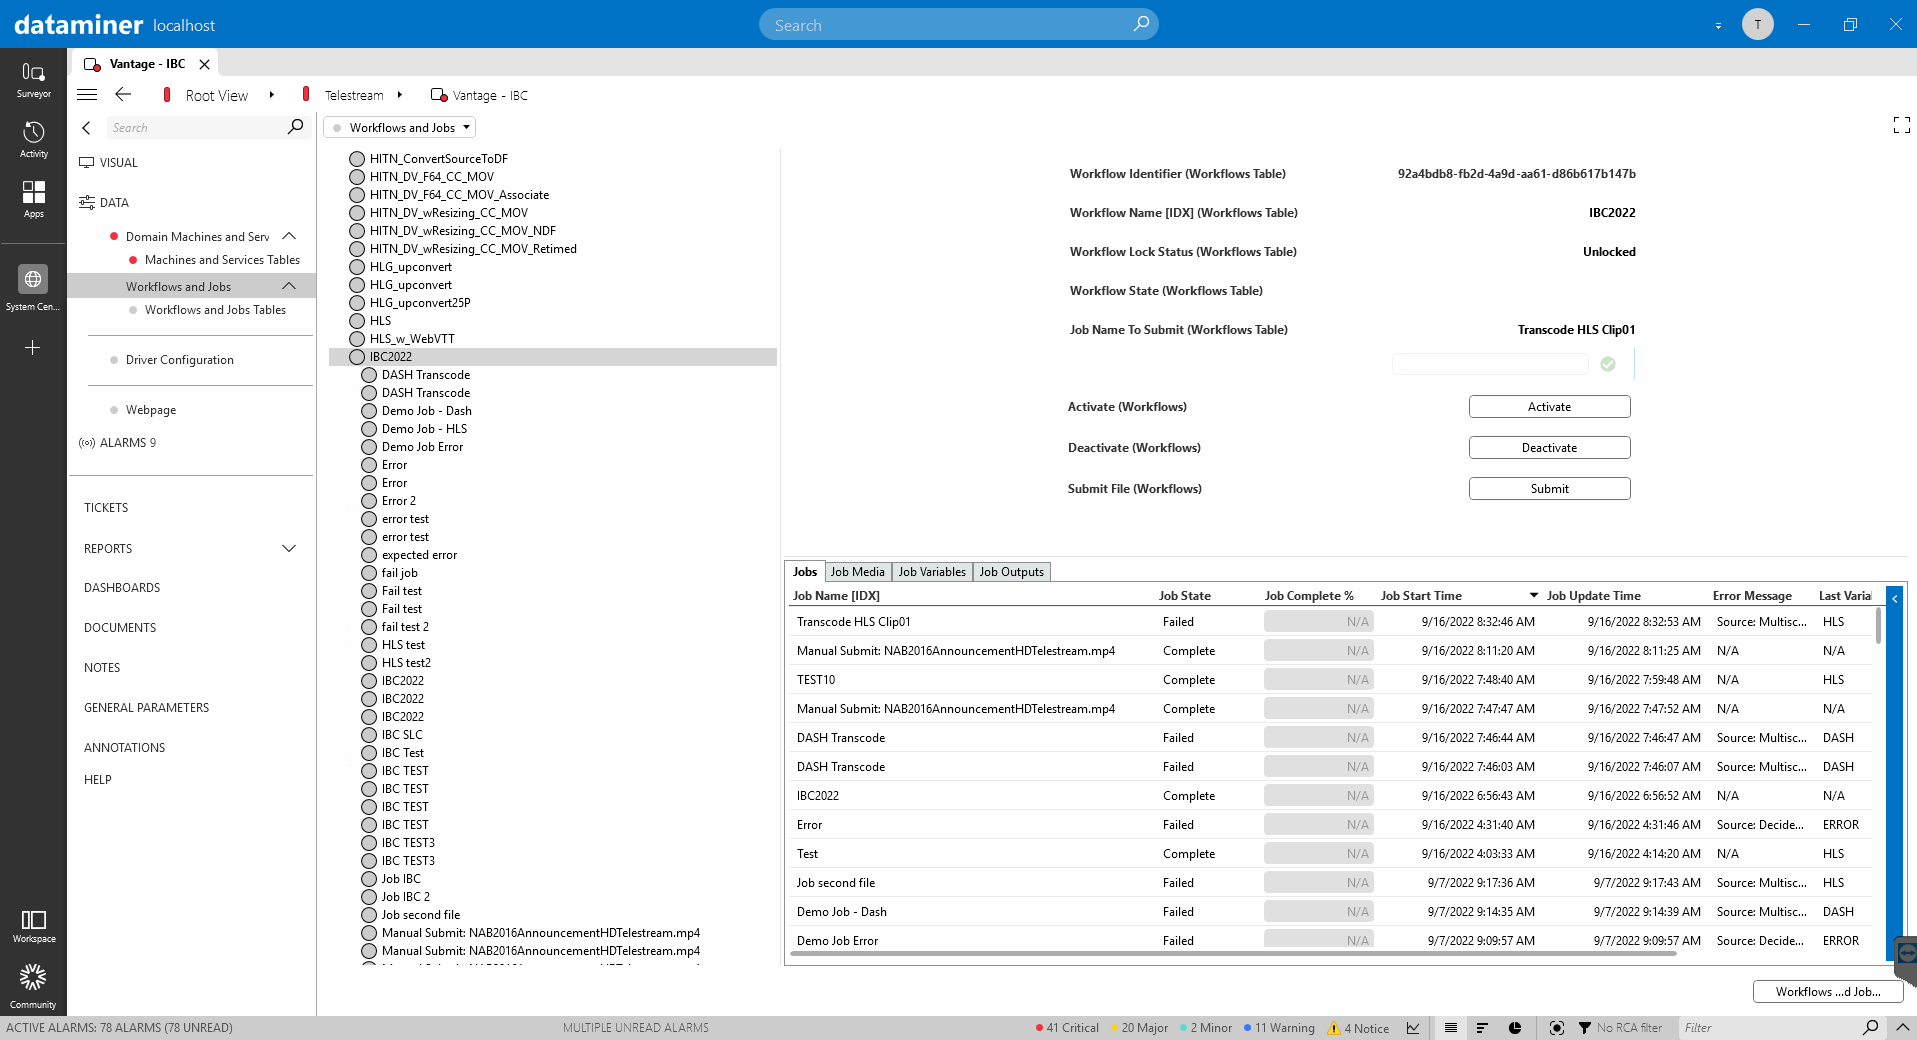Expand the Root View breadcrumb arrow
The image size is (1917, 1040).
(271, 95)
